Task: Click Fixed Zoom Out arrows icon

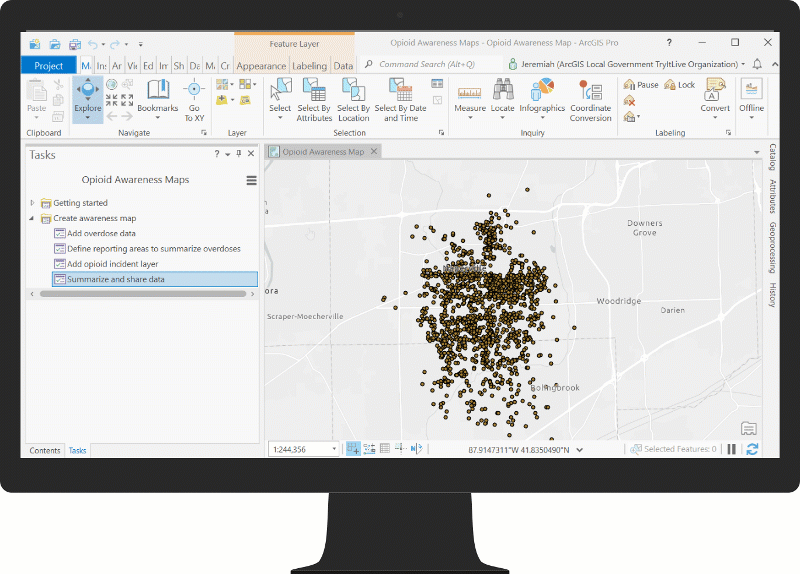Action: [128, 100]
